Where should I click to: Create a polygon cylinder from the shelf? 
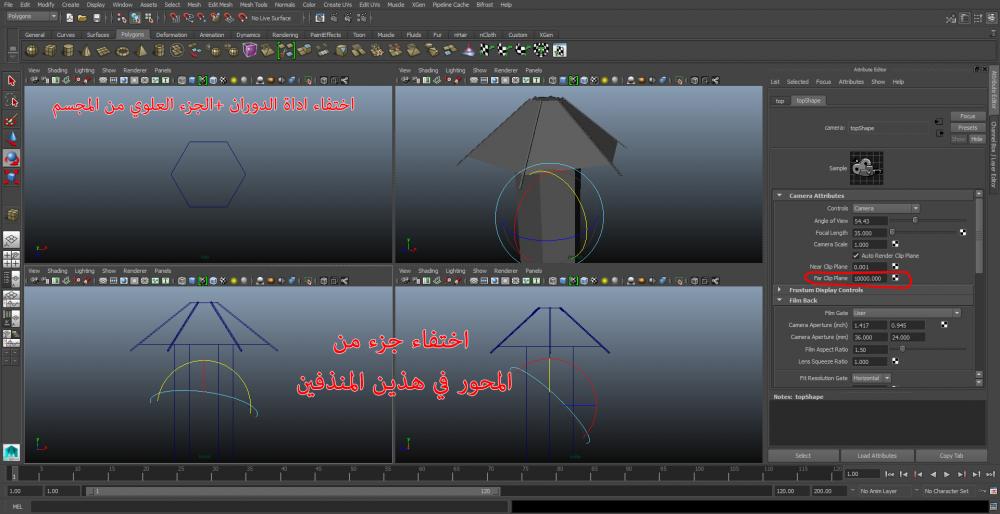[x=68, y=50]
